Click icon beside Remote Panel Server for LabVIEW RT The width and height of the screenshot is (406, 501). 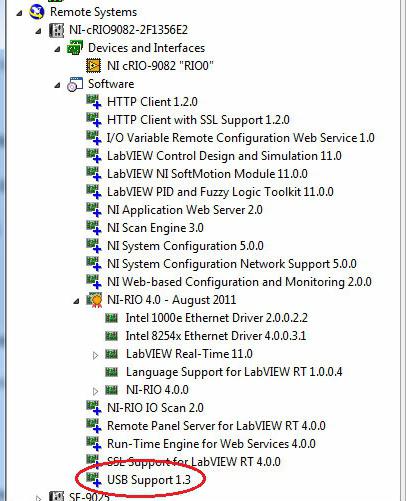click(94, 426)
